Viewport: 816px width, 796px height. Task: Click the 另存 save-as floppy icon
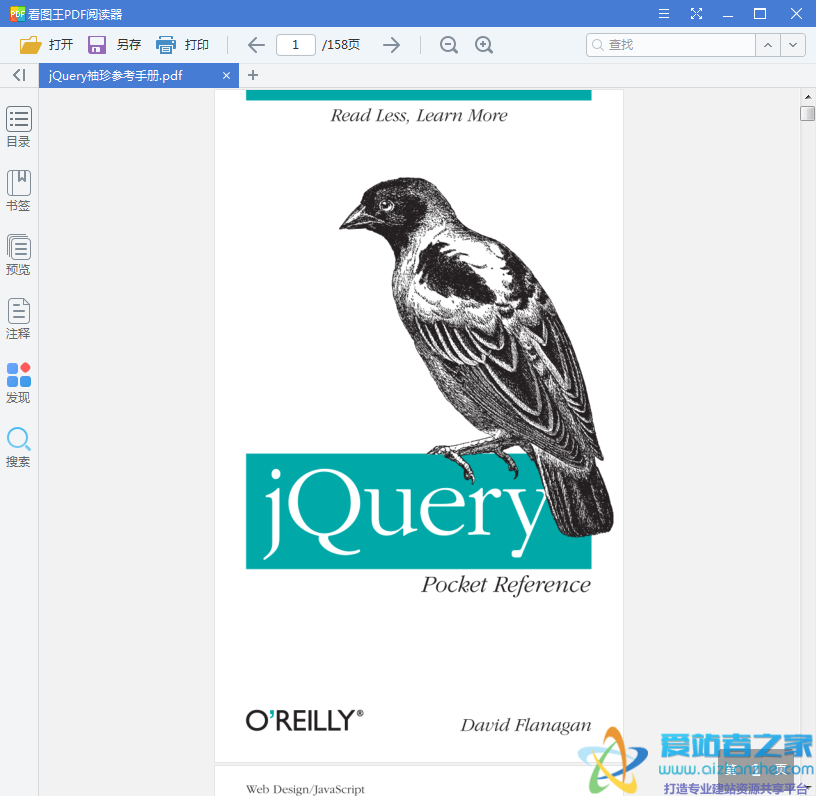click(97, 45)
